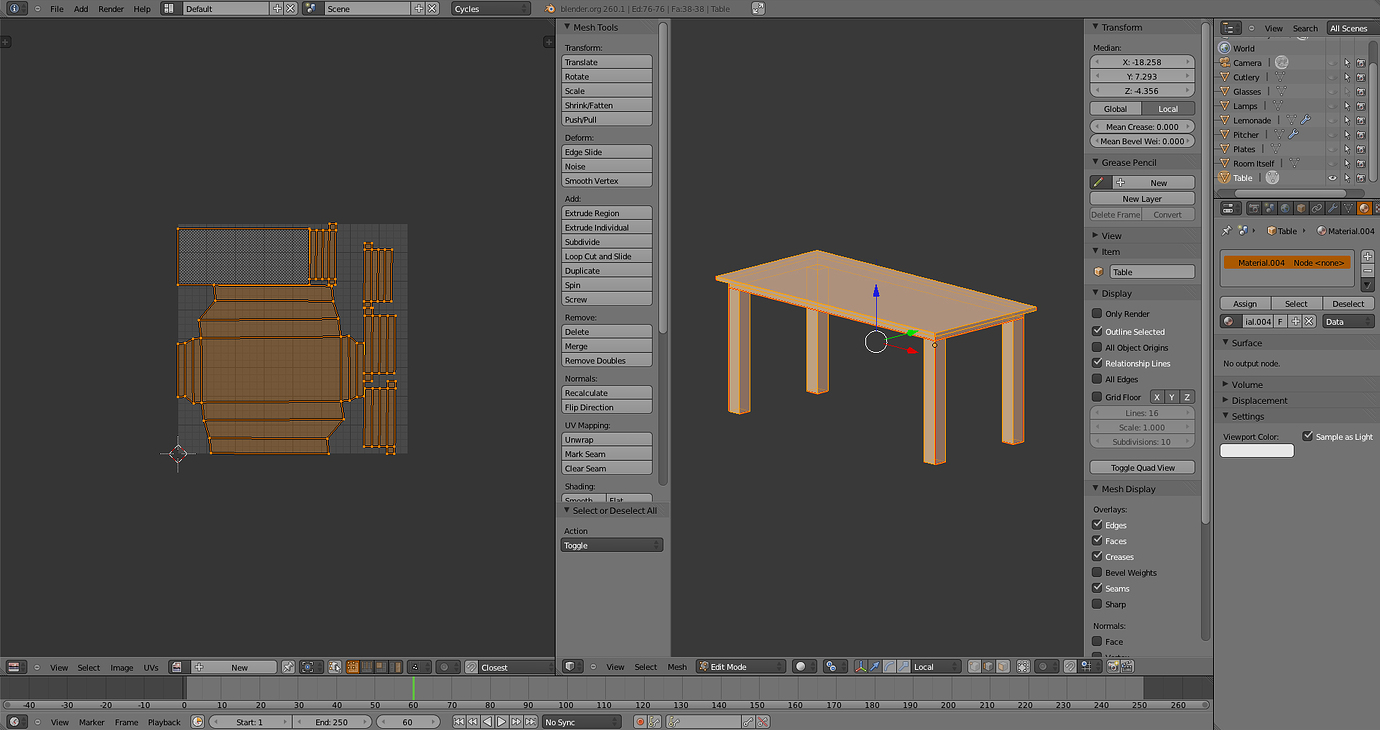
Task: Open the Local orientation dropdown
Action: coord(936,666)
